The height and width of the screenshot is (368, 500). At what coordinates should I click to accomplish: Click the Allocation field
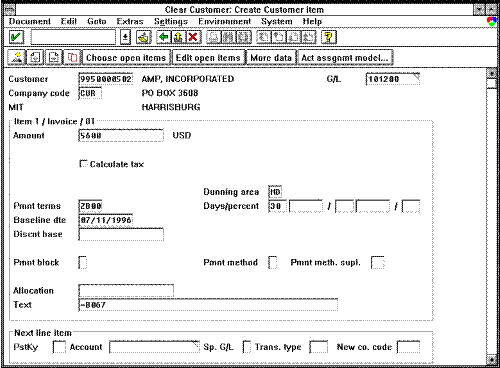(x=126, y=290)
